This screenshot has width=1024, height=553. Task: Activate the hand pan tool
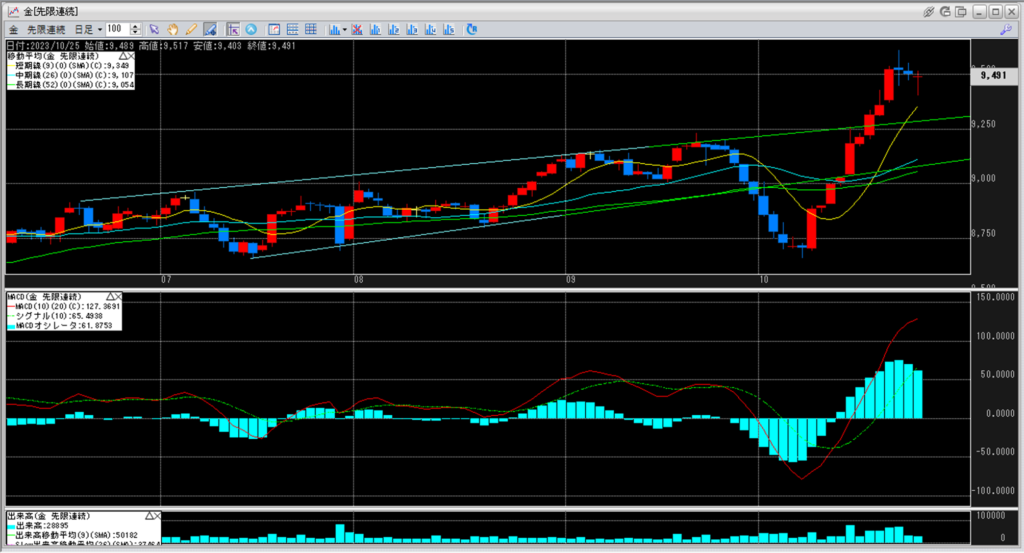(x=173, y=29)
